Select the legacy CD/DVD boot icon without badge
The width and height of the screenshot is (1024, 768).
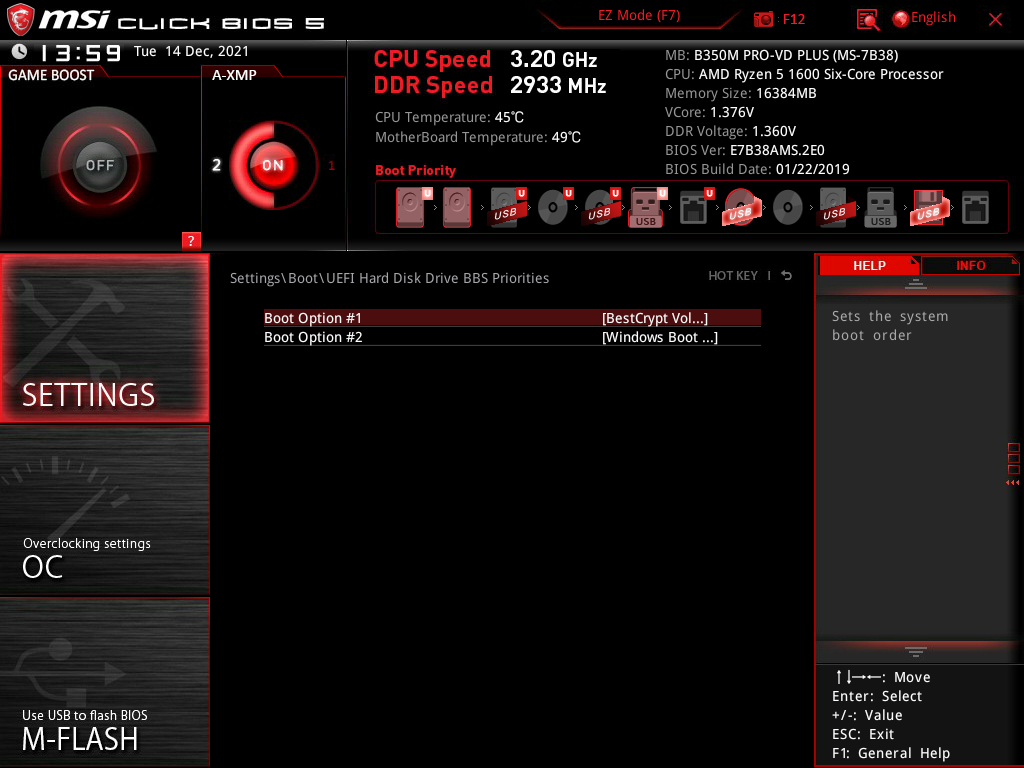tap(788, 208)
